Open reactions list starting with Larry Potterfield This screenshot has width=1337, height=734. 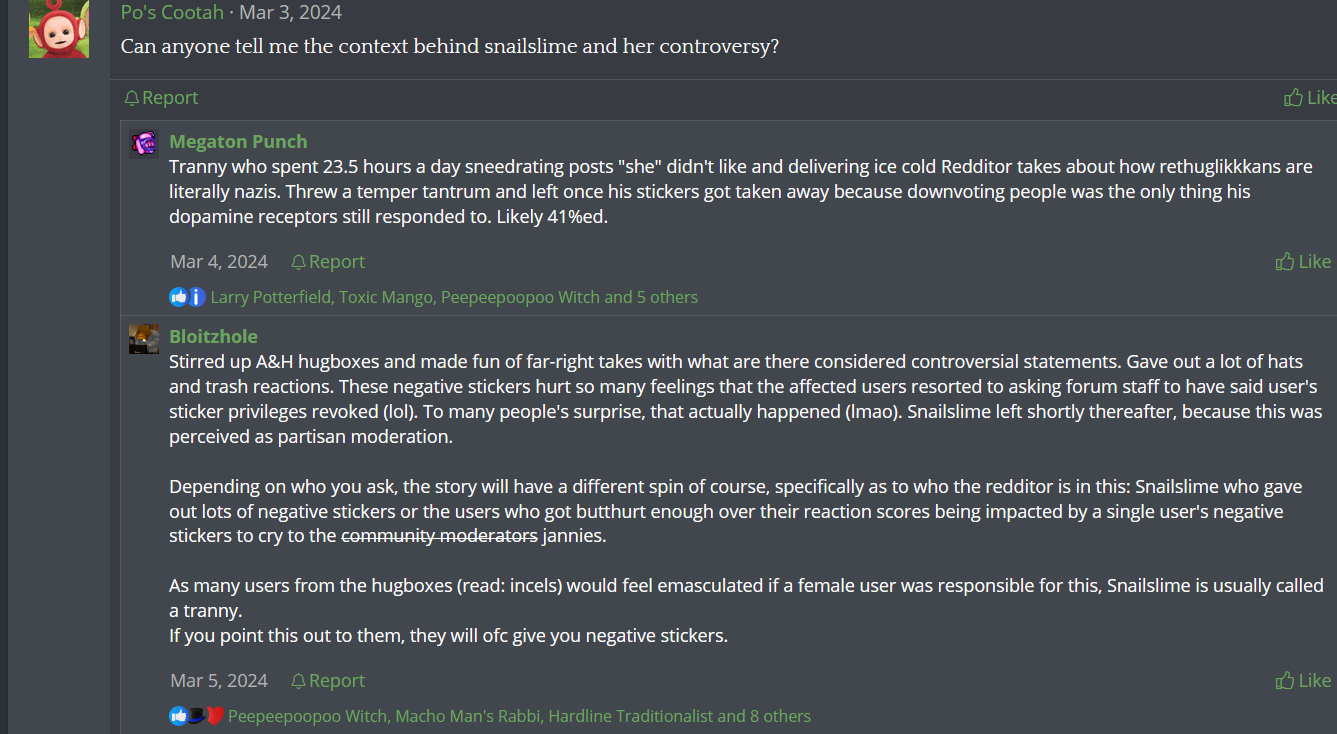coord(454,297)
